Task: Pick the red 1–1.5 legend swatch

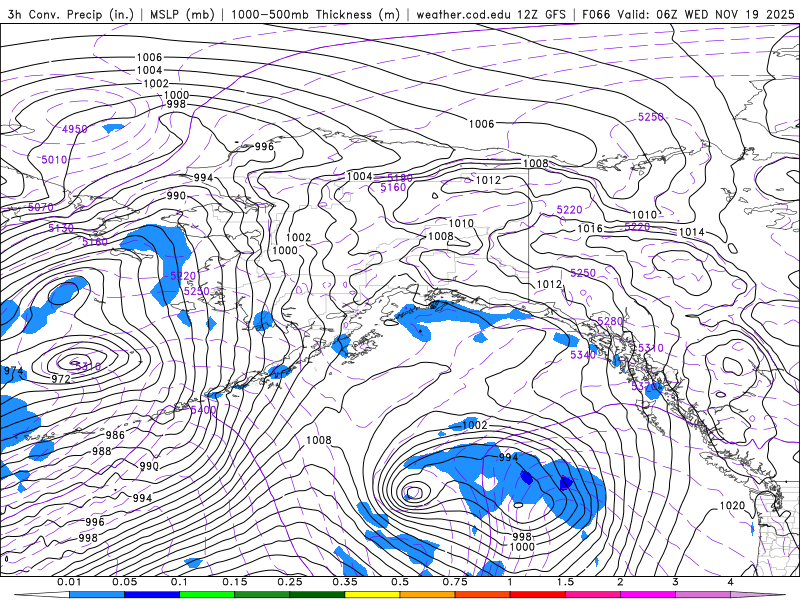Action: coord(538,595)
